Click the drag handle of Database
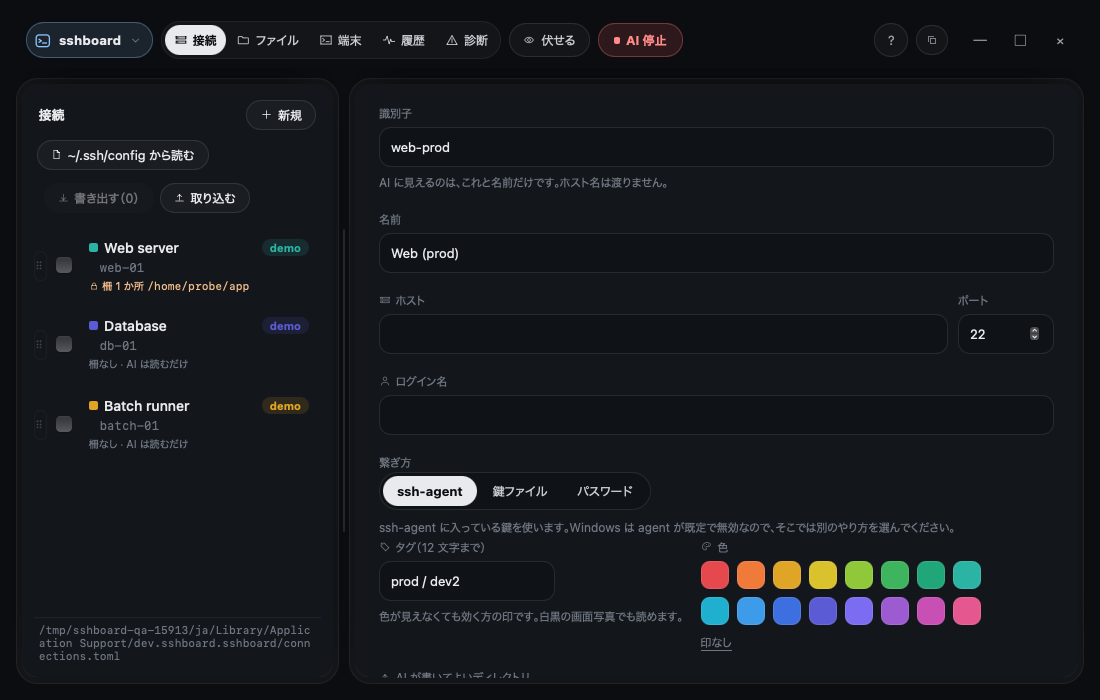The image size is (1100, 700). 39,344
